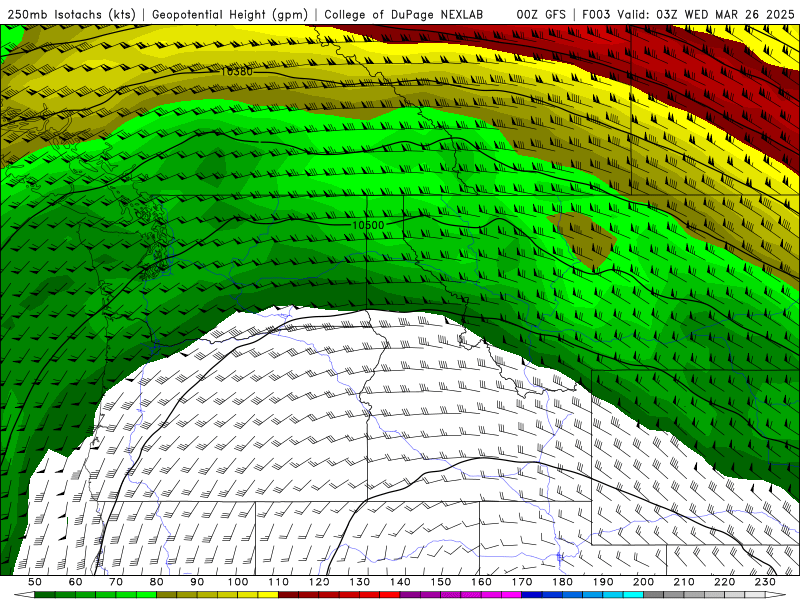Click the '250mb Isotachs (kts)' title text
The image size is (800, 600).
71,14
